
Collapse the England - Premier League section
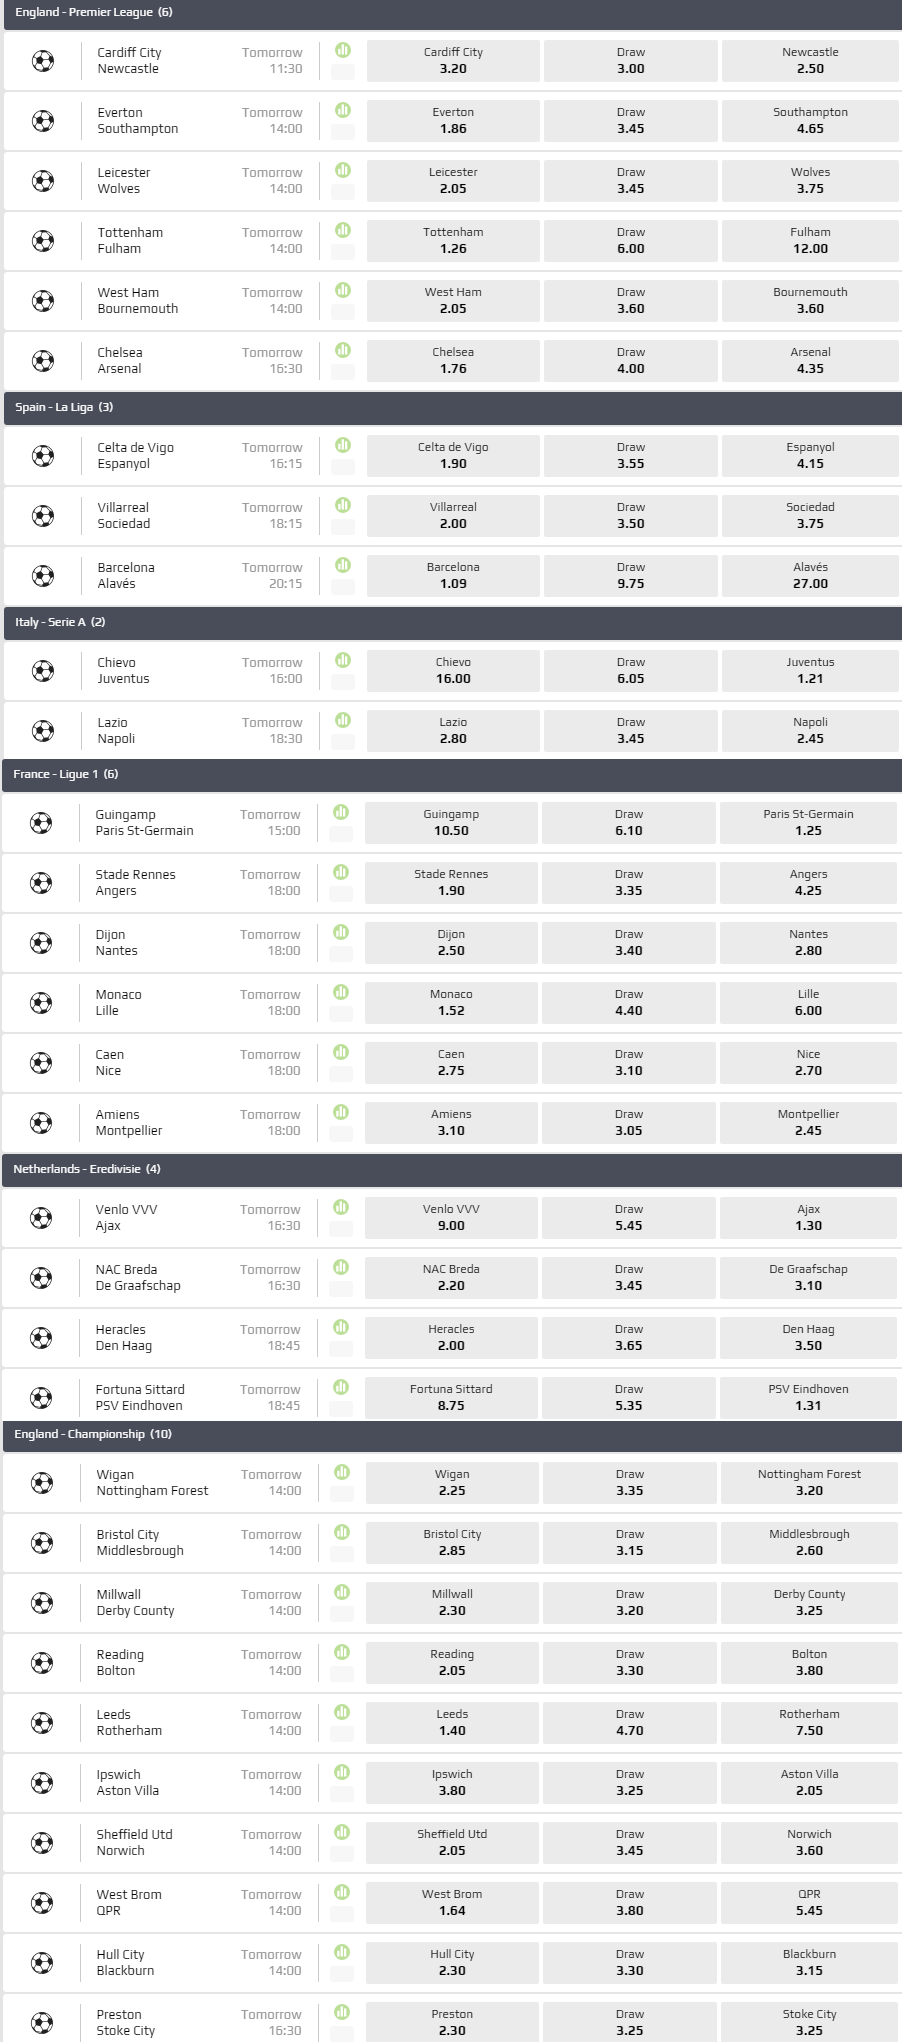450,12
